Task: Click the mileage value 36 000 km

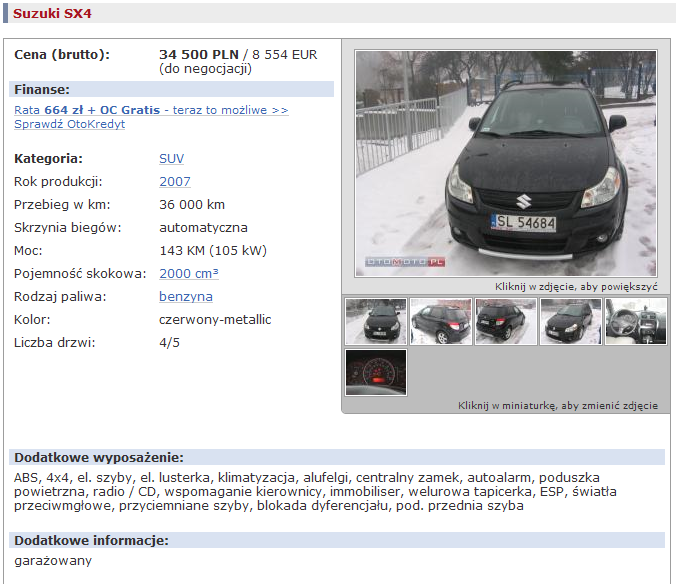Action: tap(192, 205)
